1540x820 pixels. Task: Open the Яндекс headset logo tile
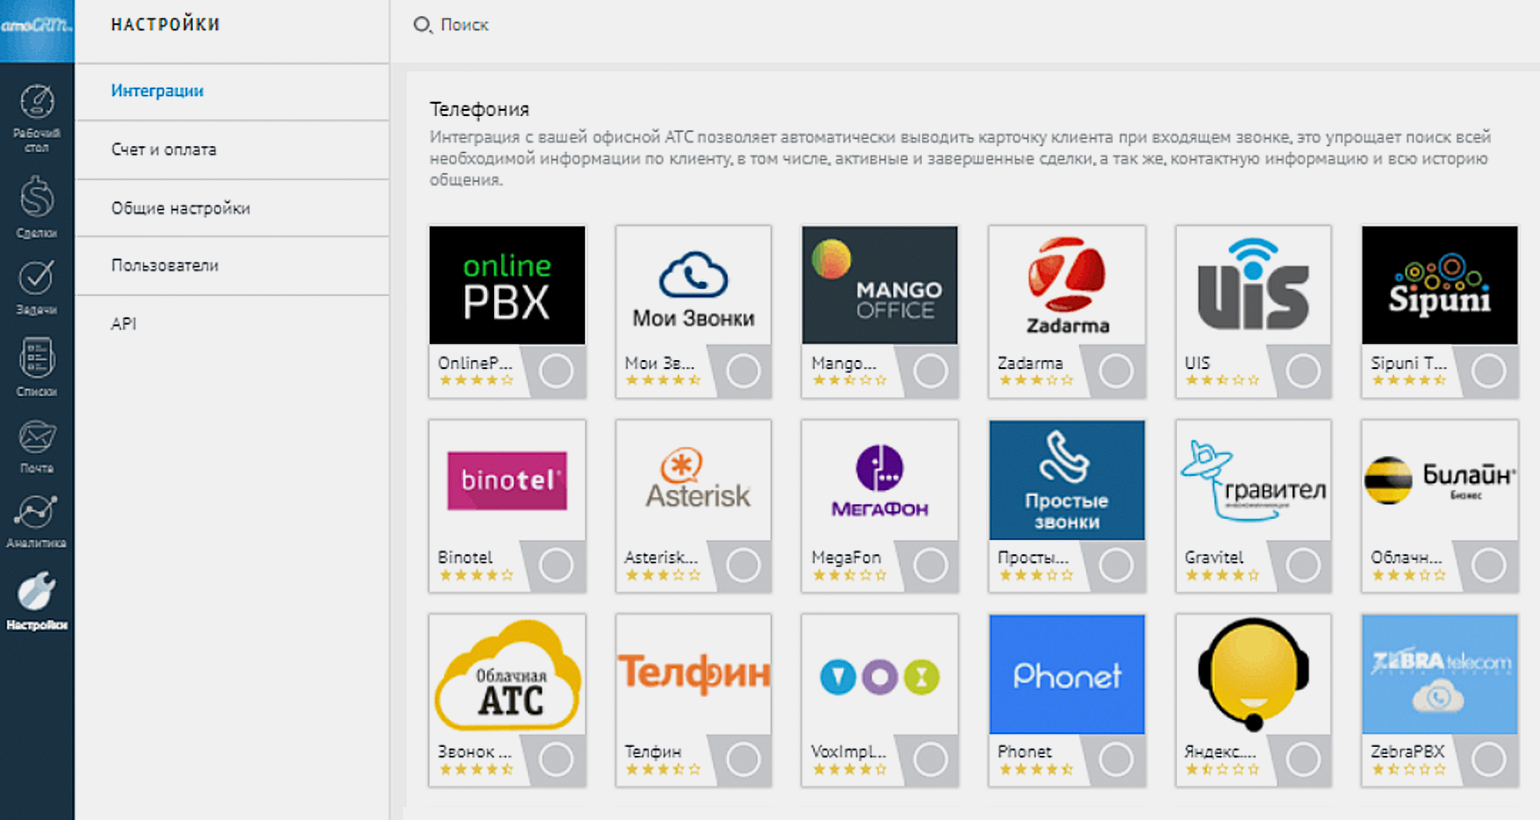[1253, 675]
